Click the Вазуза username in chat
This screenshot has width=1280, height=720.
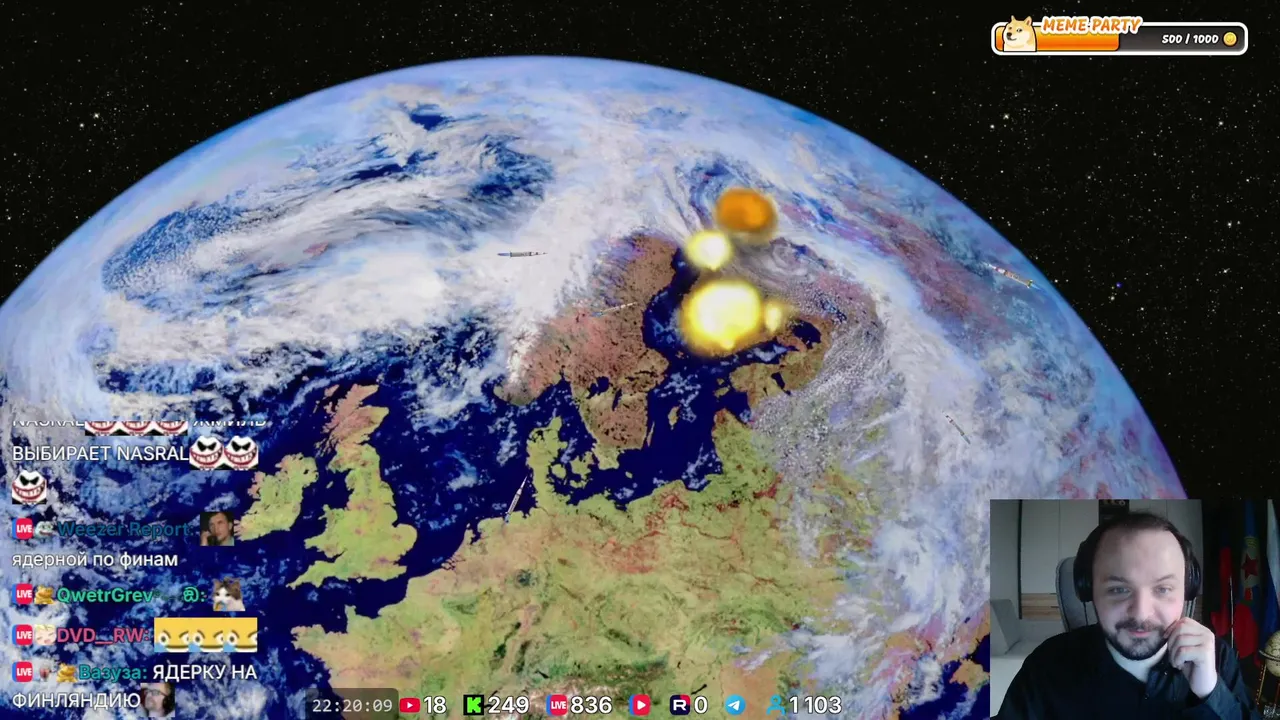(113, 672)
